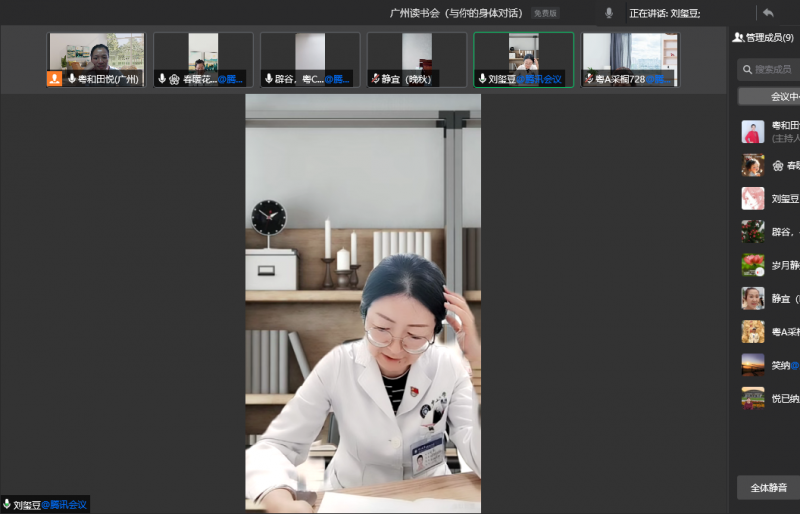Toggle mic icon beside 刘玺豆 name at bottom-left
Viewport: 800px width, 514px height.
[x=7, y=505]
